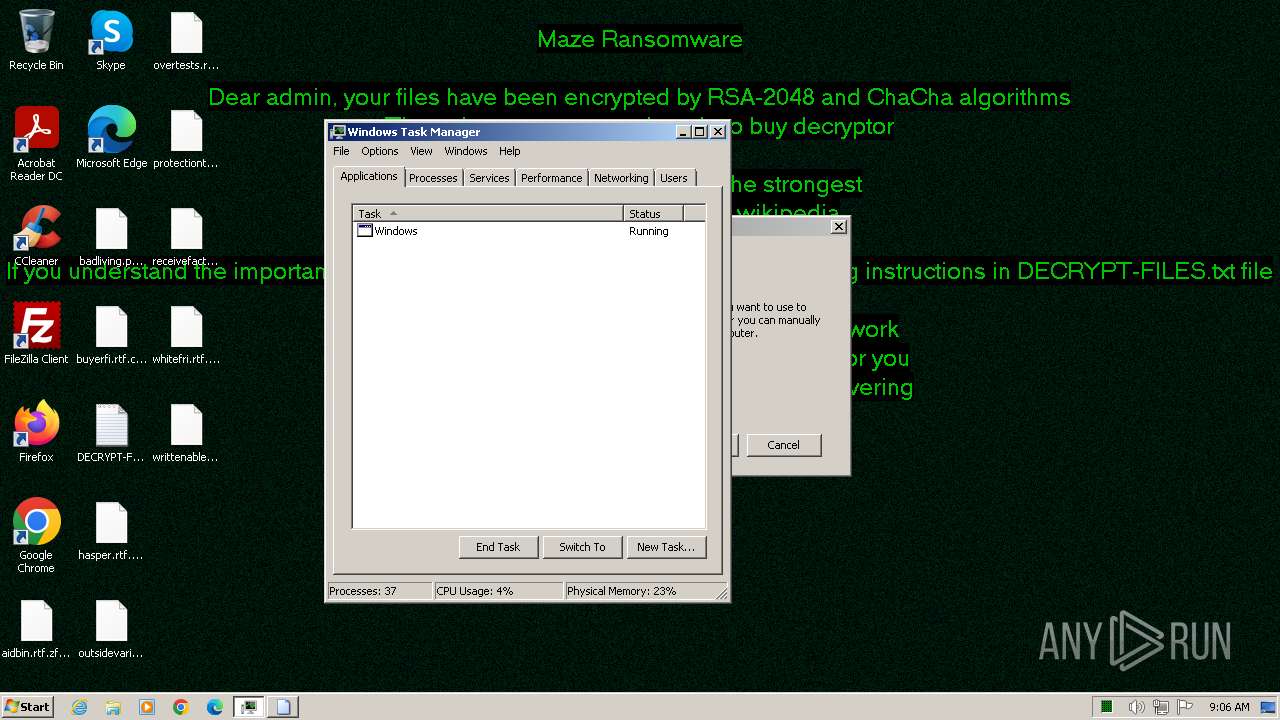
Task: Open Task Manager Windows menu
Action: pos(465,151)
